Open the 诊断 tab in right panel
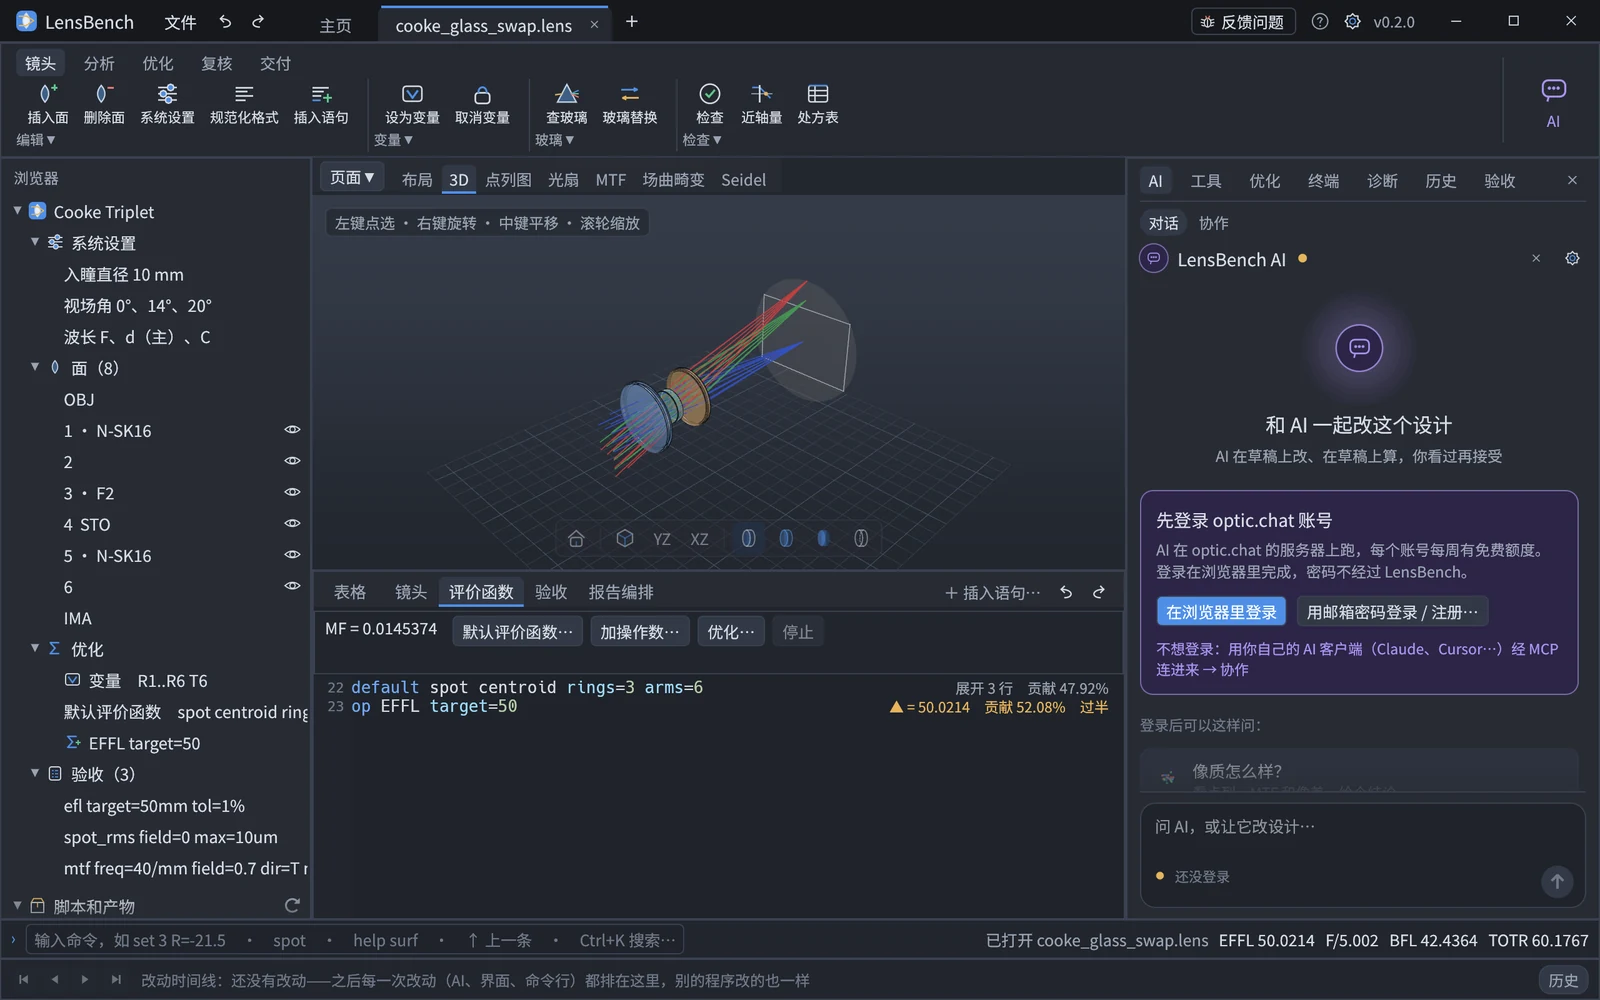 1382,181
